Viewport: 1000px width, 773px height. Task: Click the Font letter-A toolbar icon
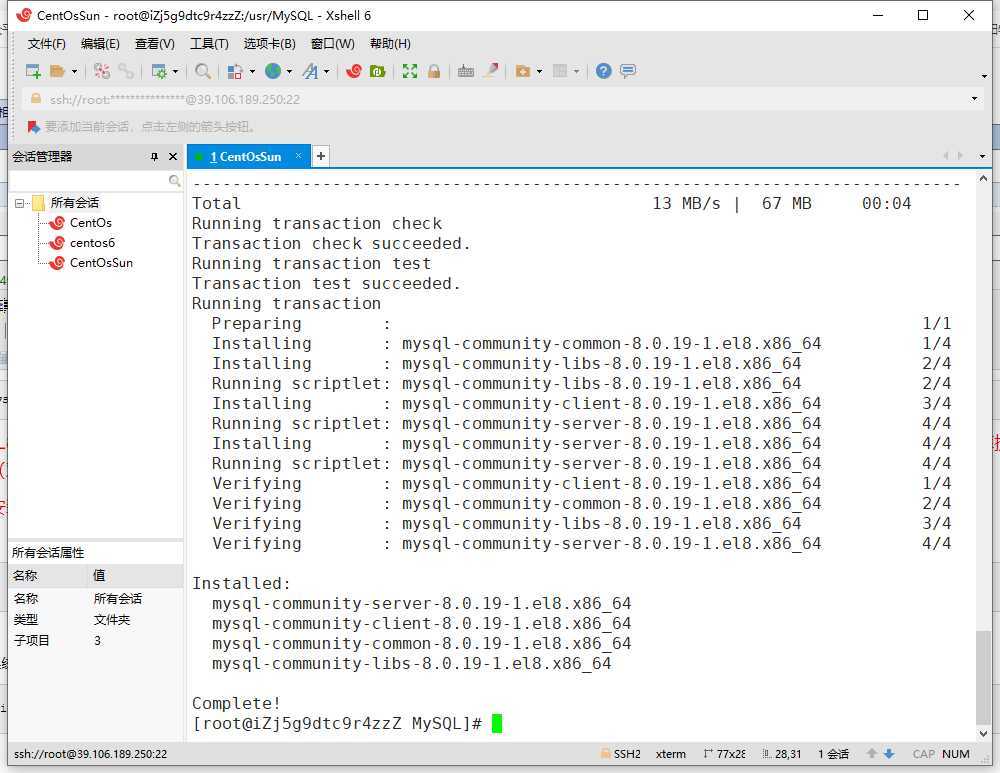[311, 71]
